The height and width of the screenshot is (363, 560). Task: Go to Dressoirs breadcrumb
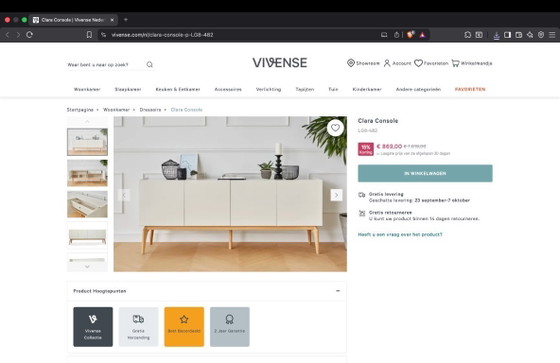[x=150, y=110]
